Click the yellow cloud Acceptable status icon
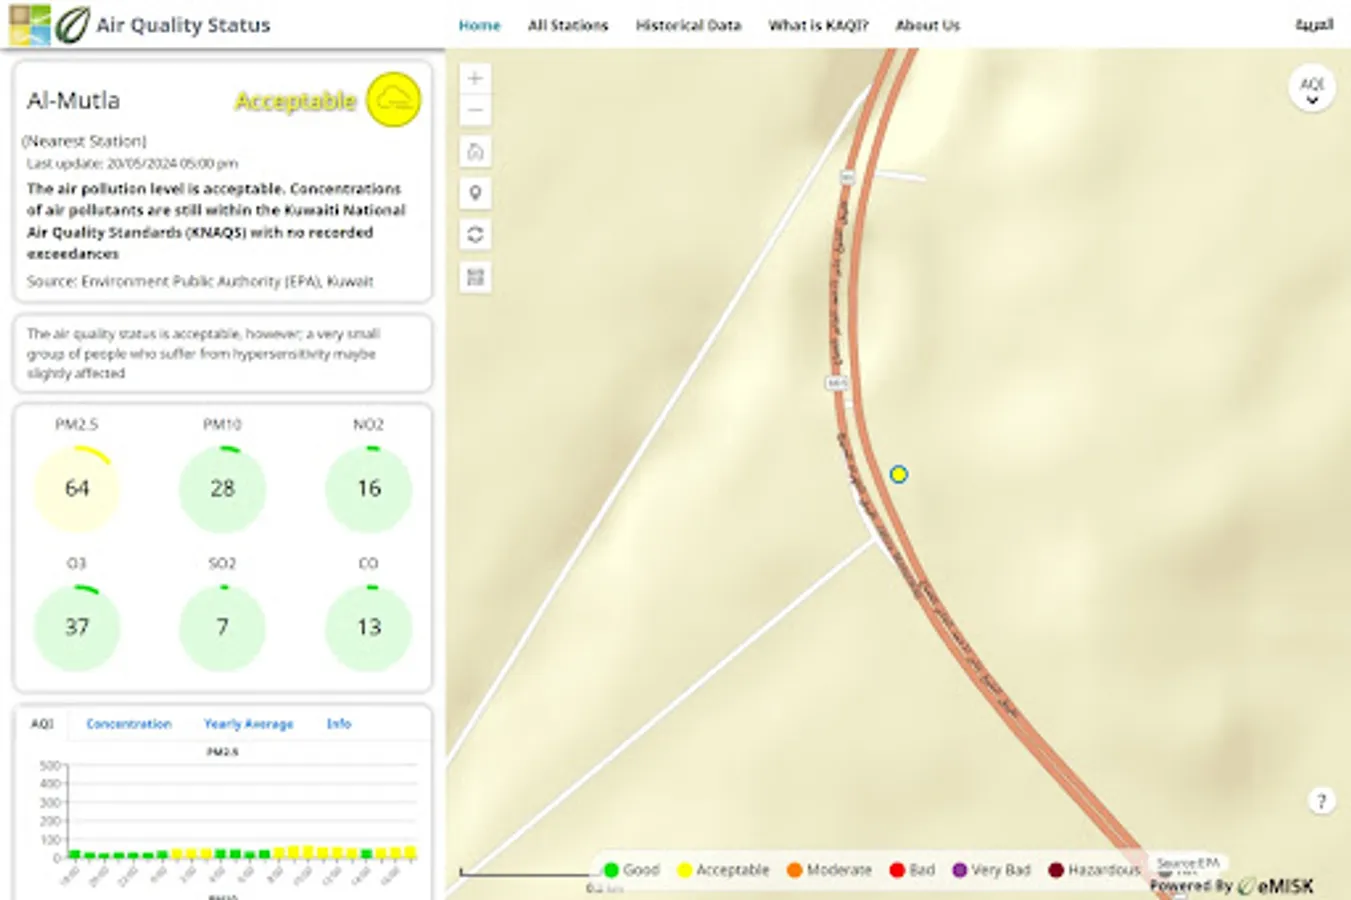This screenshot has width=1351, height=900. pos(394,100)
